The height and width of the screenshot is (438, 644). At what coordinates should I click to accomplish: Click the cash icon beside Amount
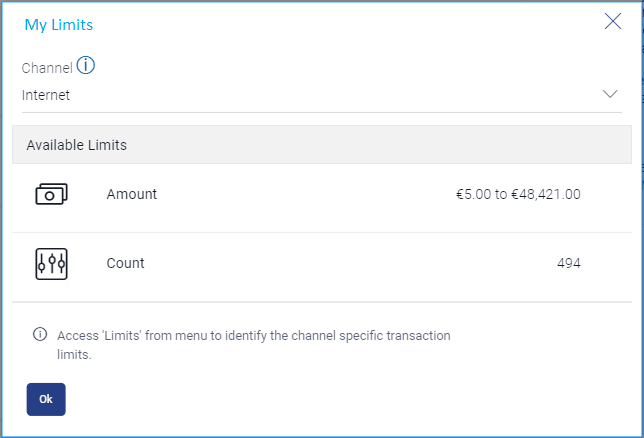[x=51, y=195]
